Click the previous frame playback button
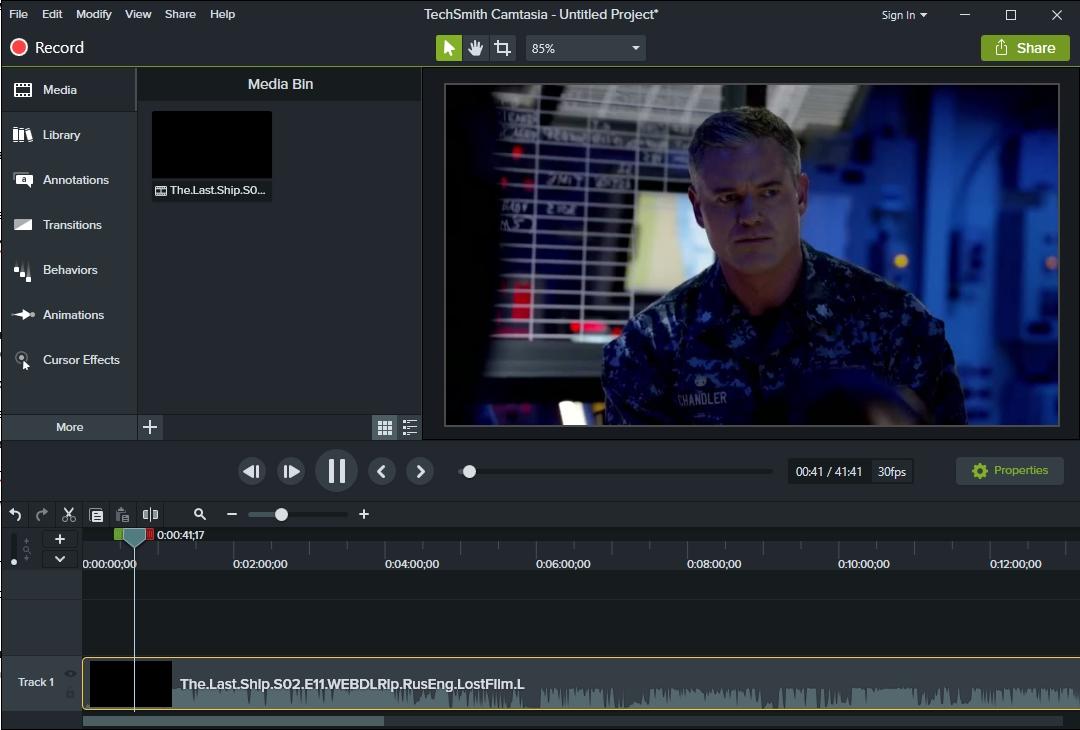Screen dimensions: 1080x730 251,472
